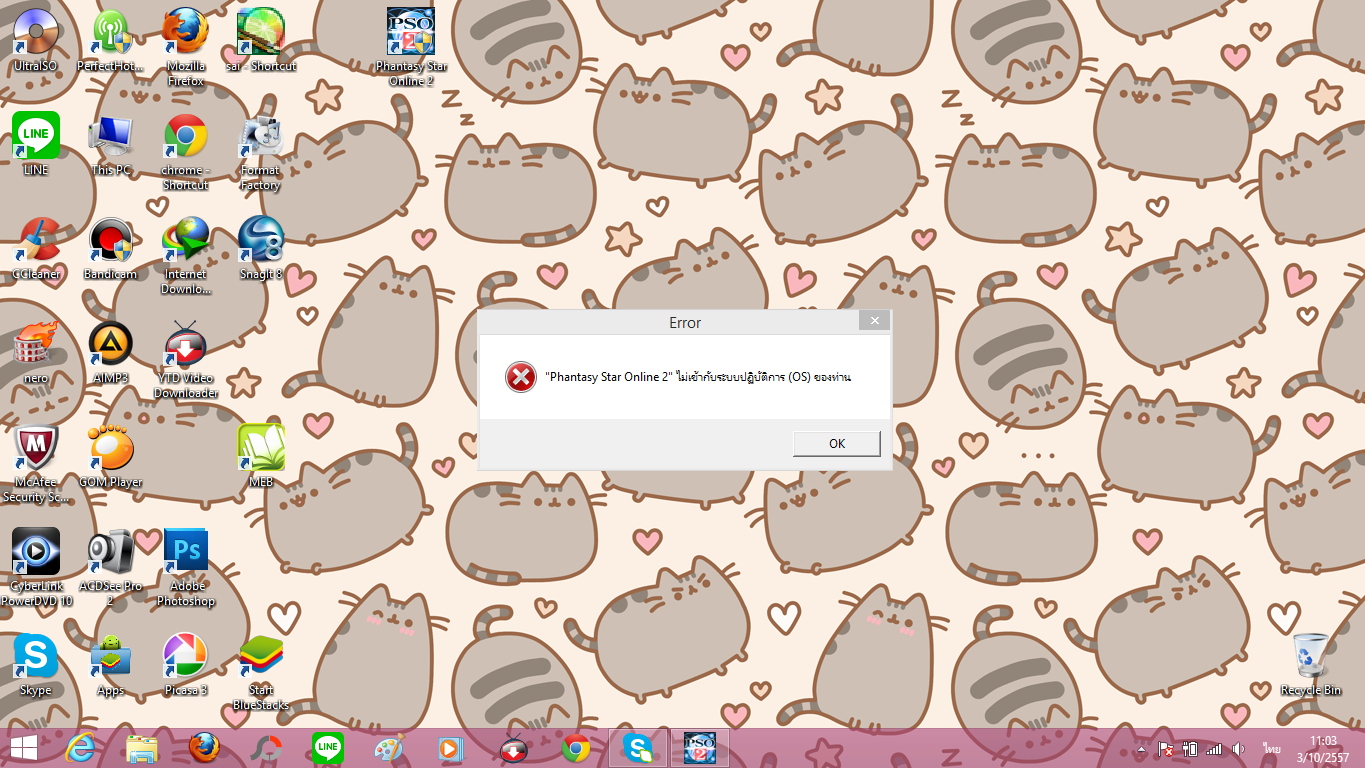
Task: Open Internet Download Manager desktop icon
Action: point(186,255)
